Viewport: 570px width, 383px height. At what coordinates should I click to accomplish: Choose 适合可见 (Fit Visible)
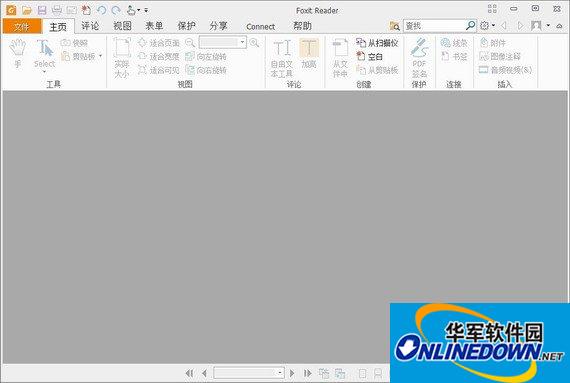158,70
